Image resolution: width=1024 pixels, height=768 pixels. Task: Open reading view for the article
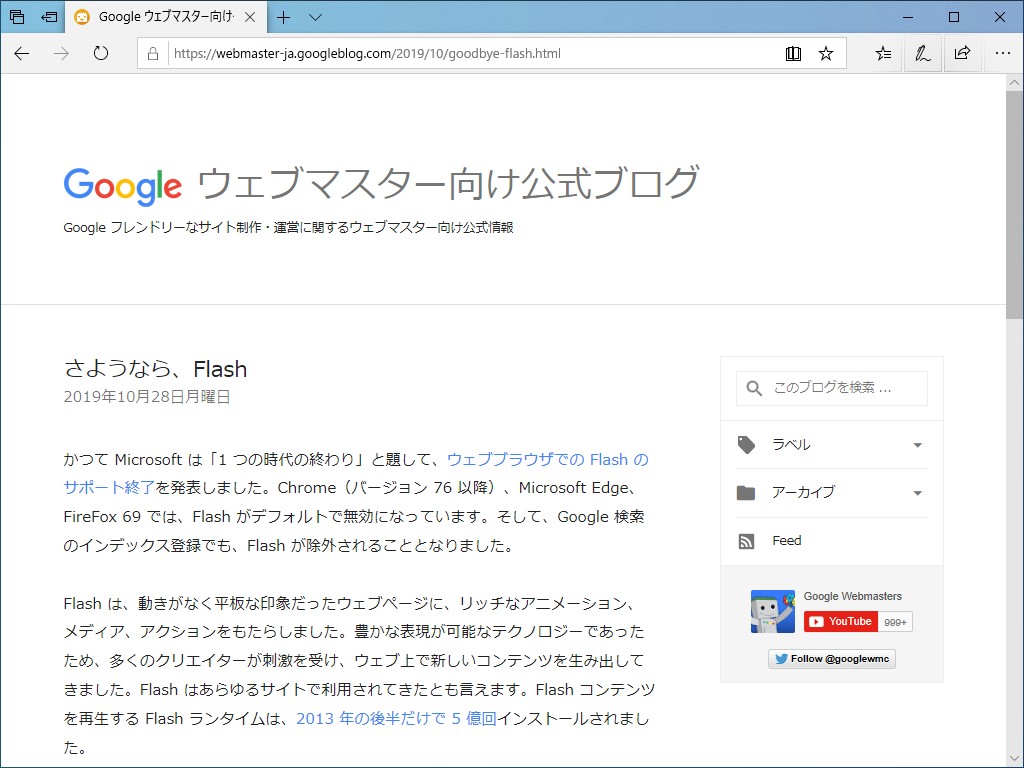point(793,53)
